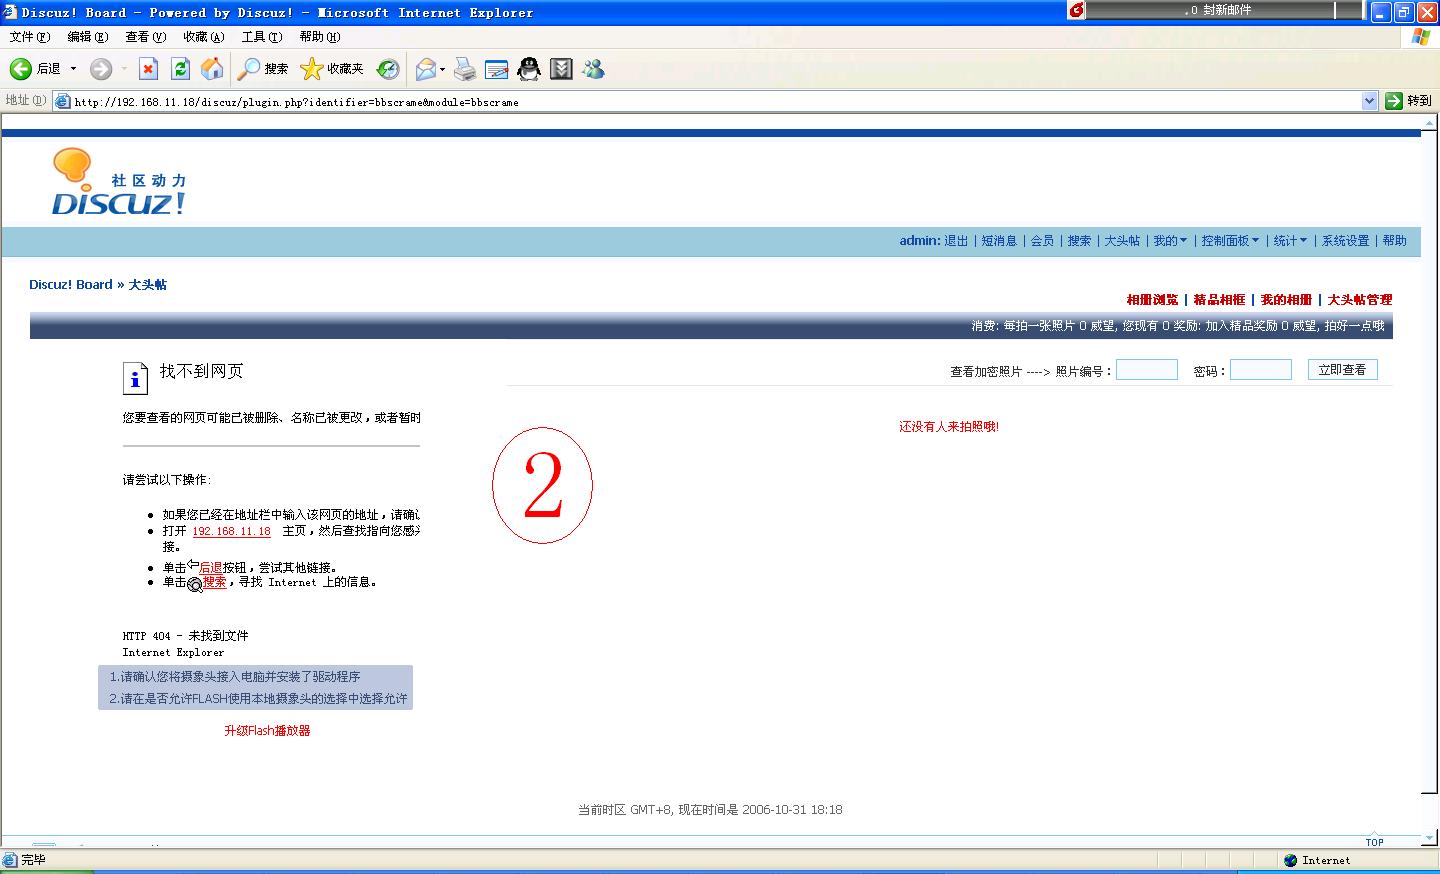Click the IE icon in the title bar
Image resolution: width=1440 pixels, height=874 pixels.
pos(10,12)
